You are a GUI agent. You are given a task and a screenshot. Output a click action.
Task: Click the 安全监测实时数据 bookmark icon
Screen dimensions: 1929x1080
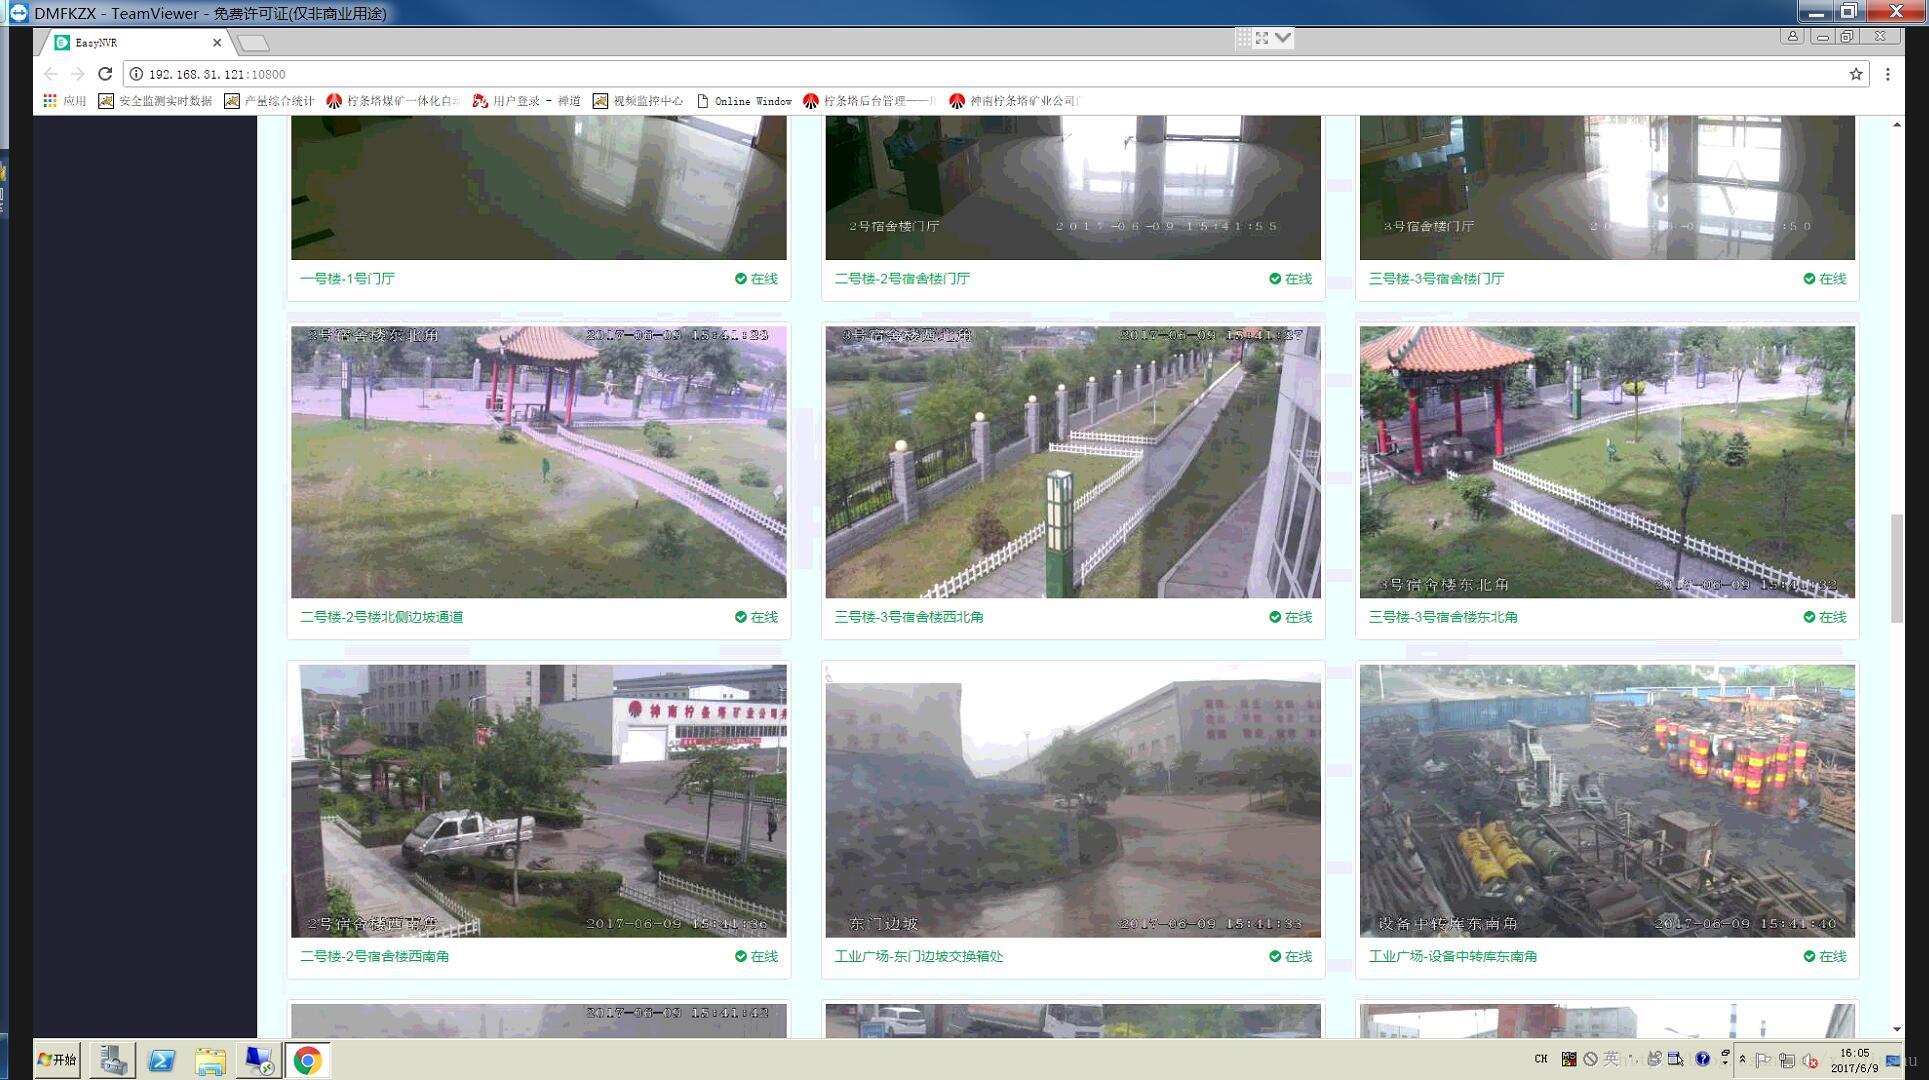(x=106, y=100)
